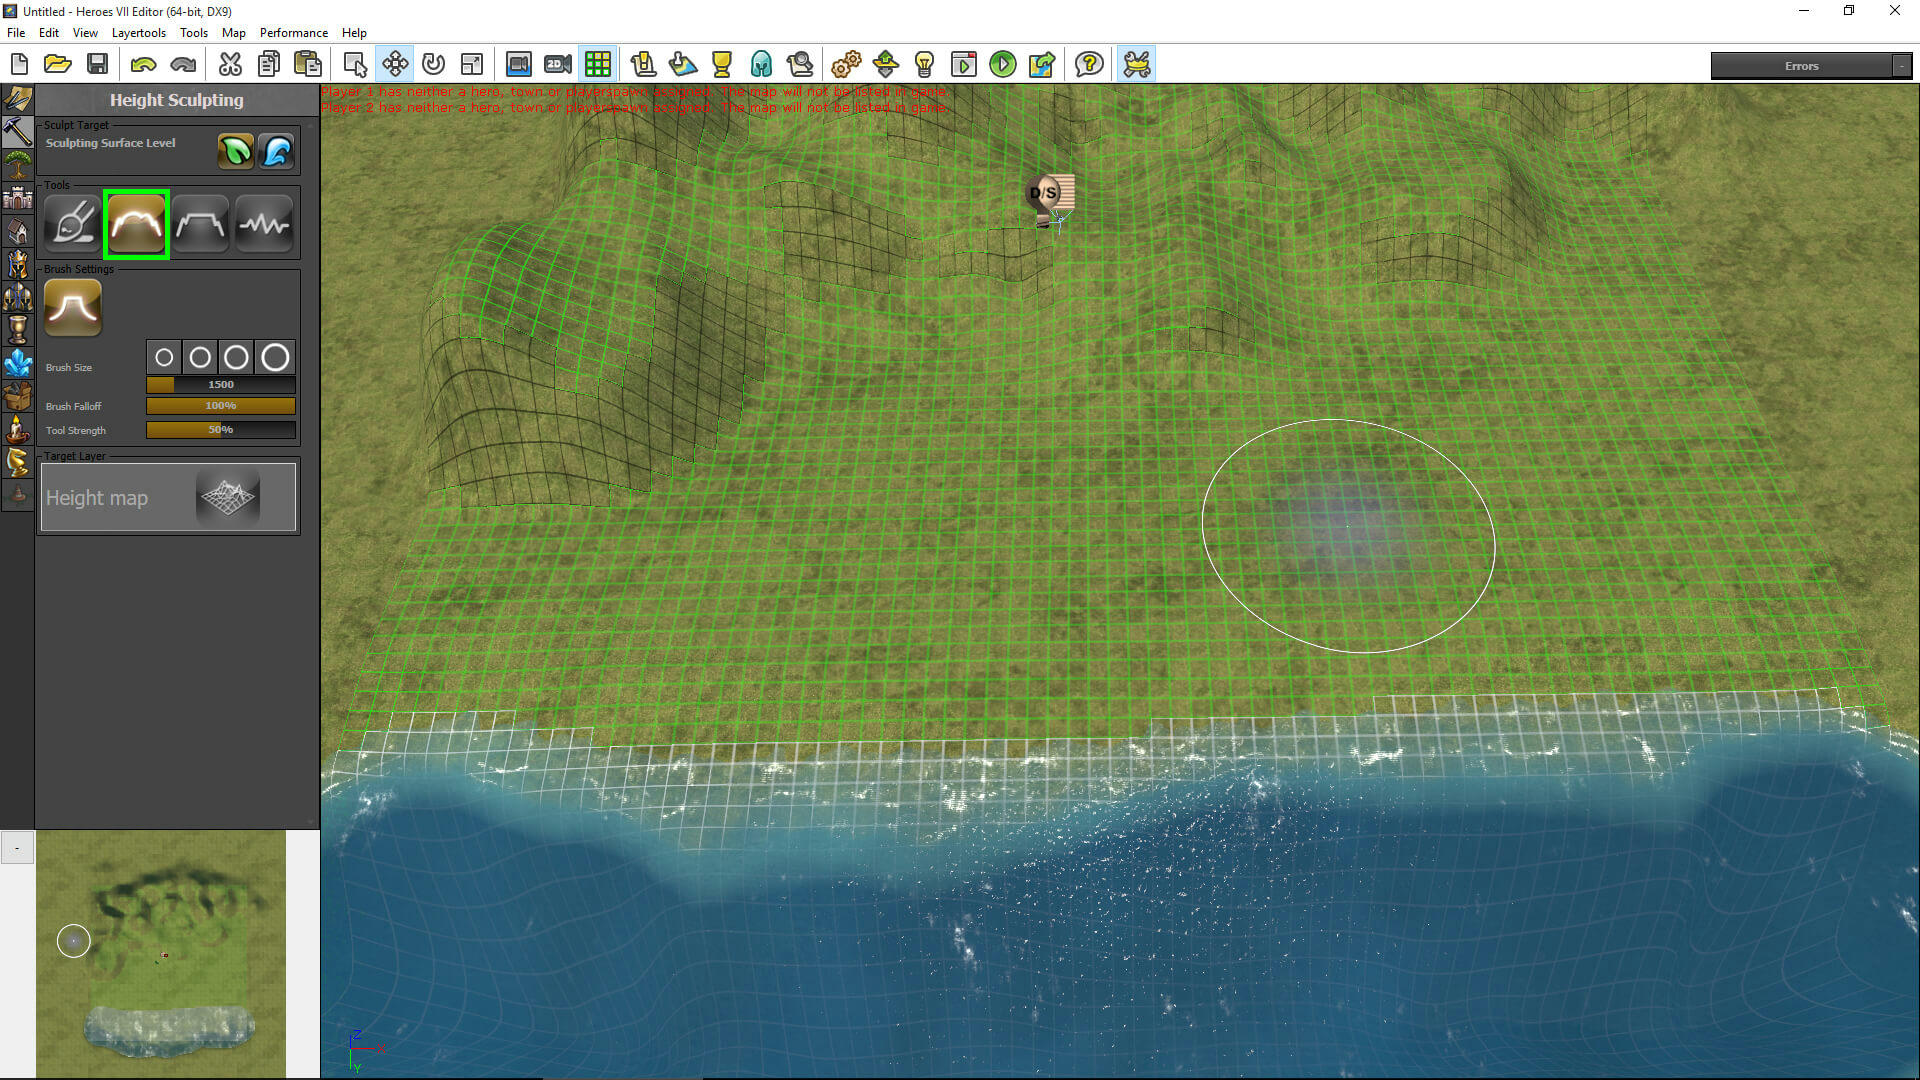Adjust the Tool Strength slider
Screen dimensions: 1920x1080
click(221, 430)
